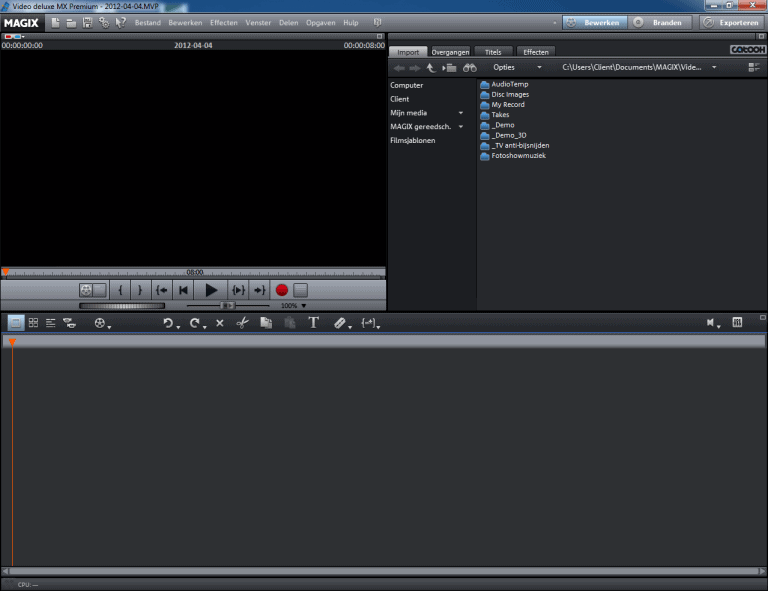The height and width of the screenshot is (591, 768).
Task: Click the preview monitor time ruler
Action: coord(193,273)
